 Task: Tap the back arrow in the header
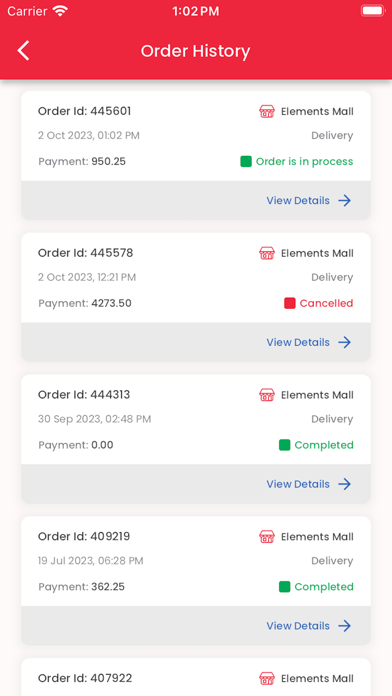pos(24,51)
